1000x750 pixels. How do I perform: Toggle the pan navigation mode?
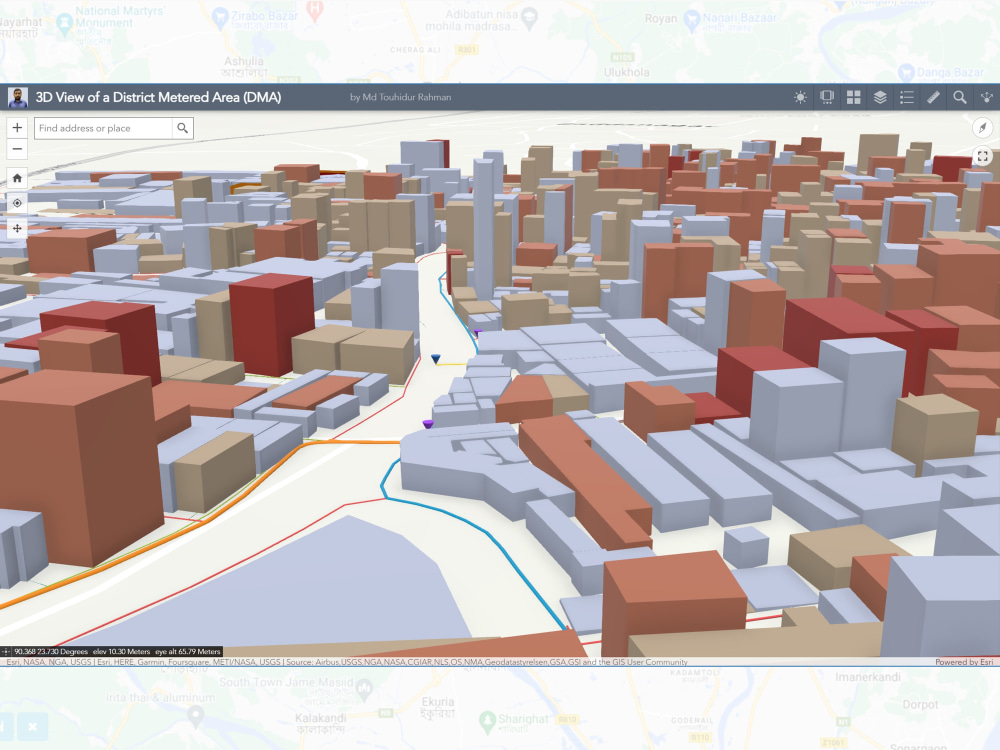pos(16,229)
